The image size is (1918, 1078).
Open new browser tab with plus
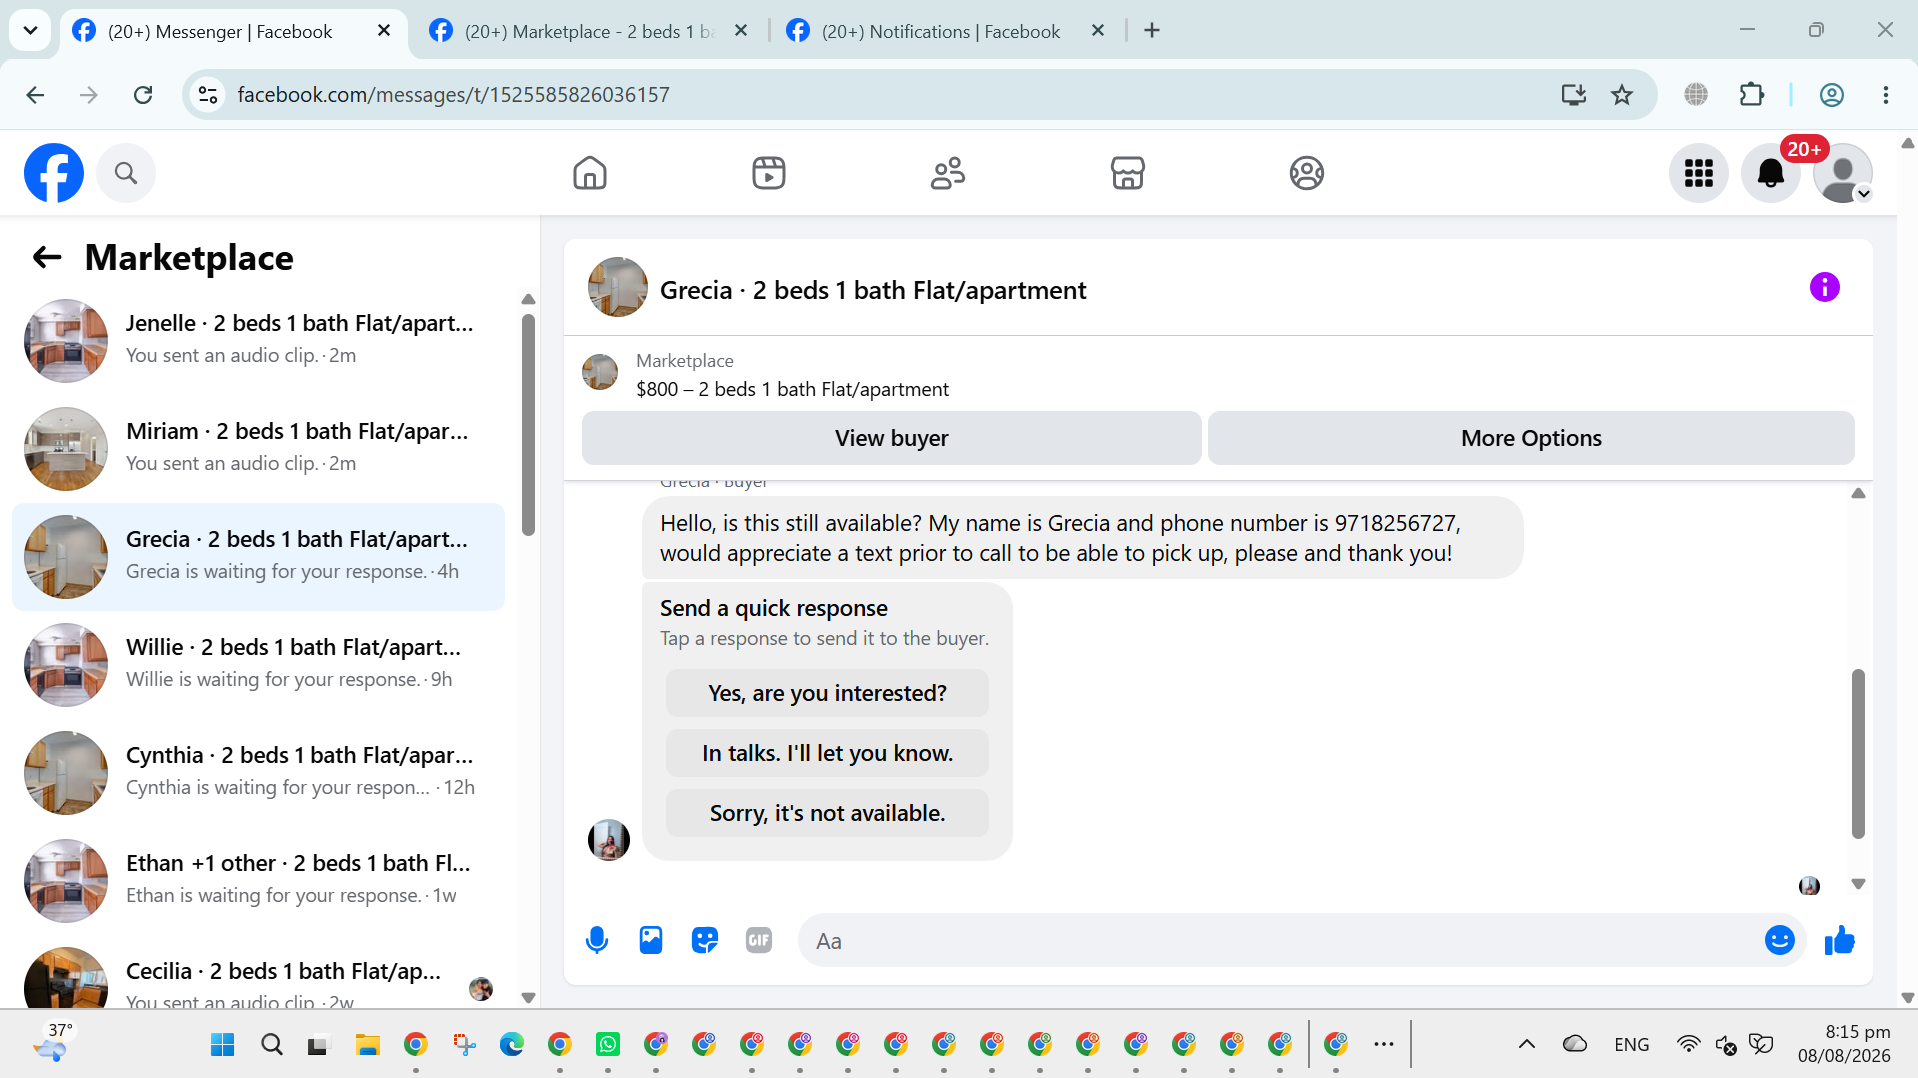pyautogui.click(x=1152, y=31)
